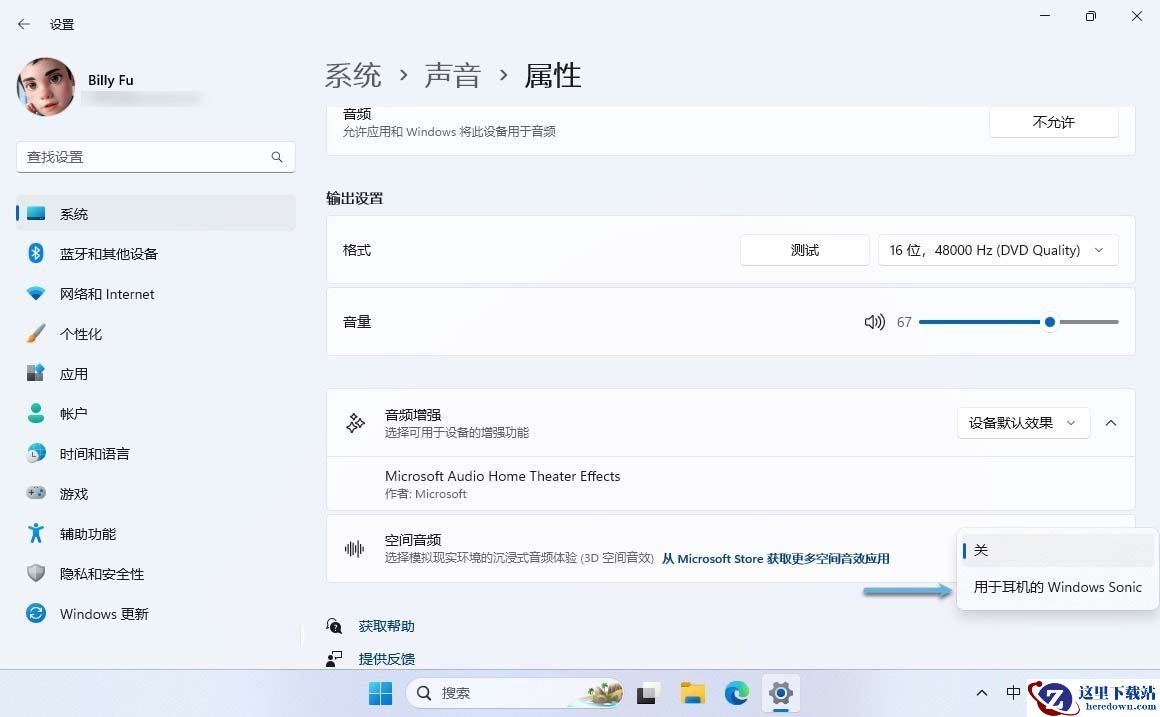The image size is (1160, 717).
Task: Restore down the 设置 window
Action: [1090, 16]
